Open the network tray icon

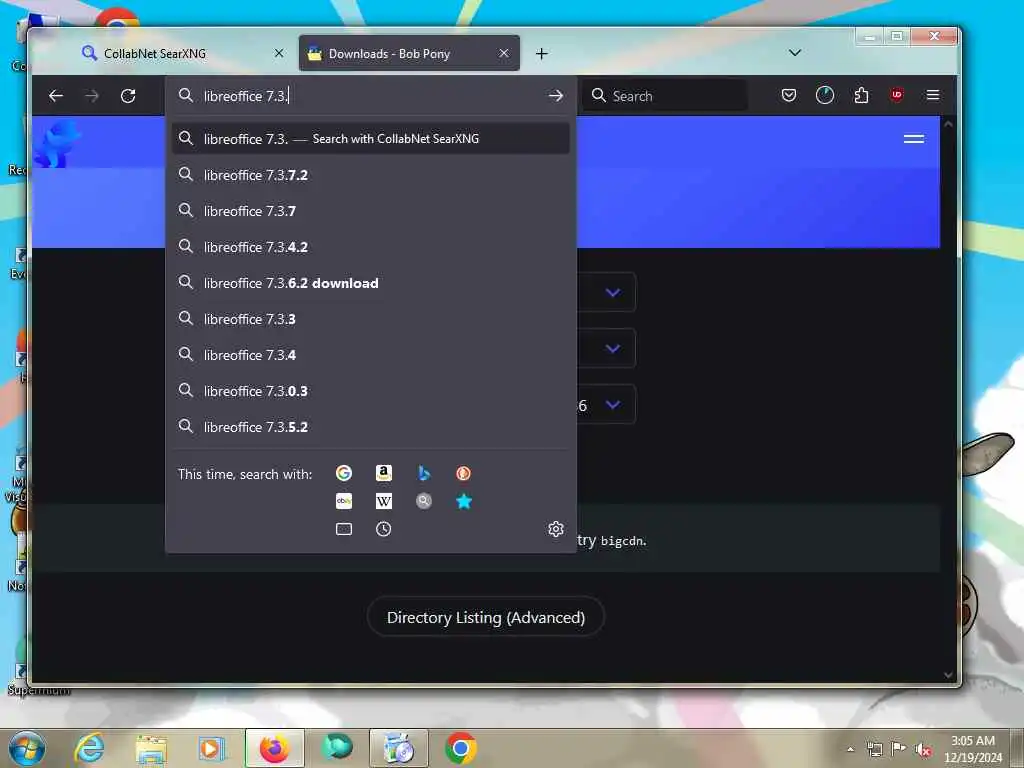click(x=874, y=749)
